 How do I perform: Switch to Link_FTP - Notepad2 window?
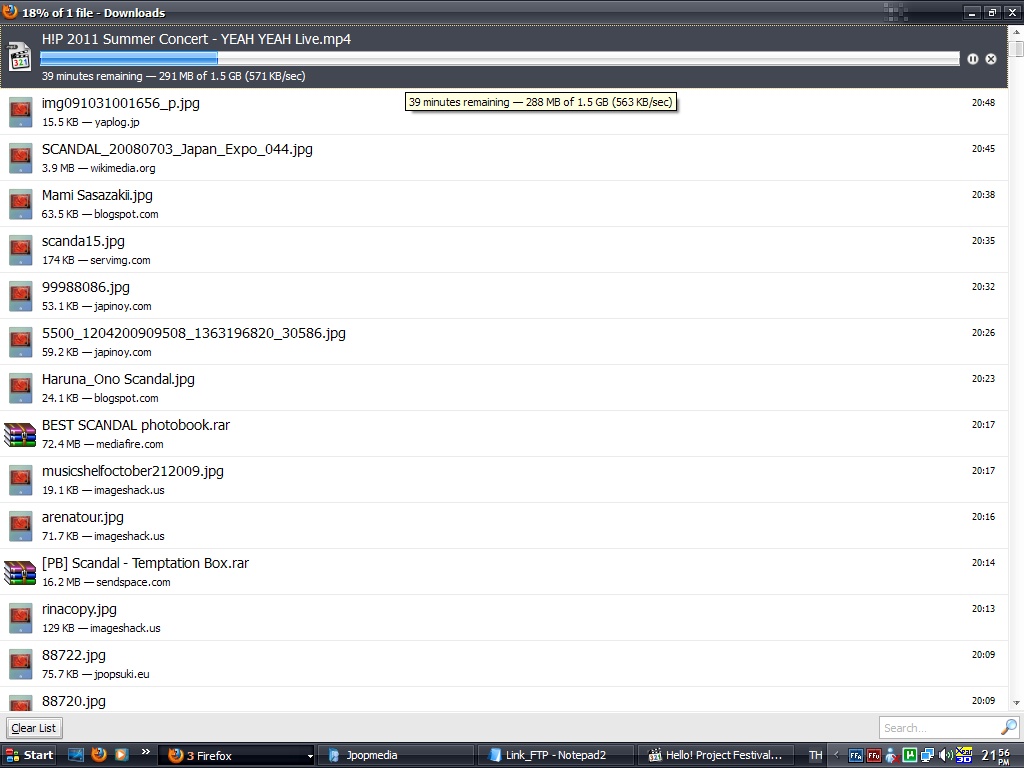pyautogui.click(x=557, y=756)
